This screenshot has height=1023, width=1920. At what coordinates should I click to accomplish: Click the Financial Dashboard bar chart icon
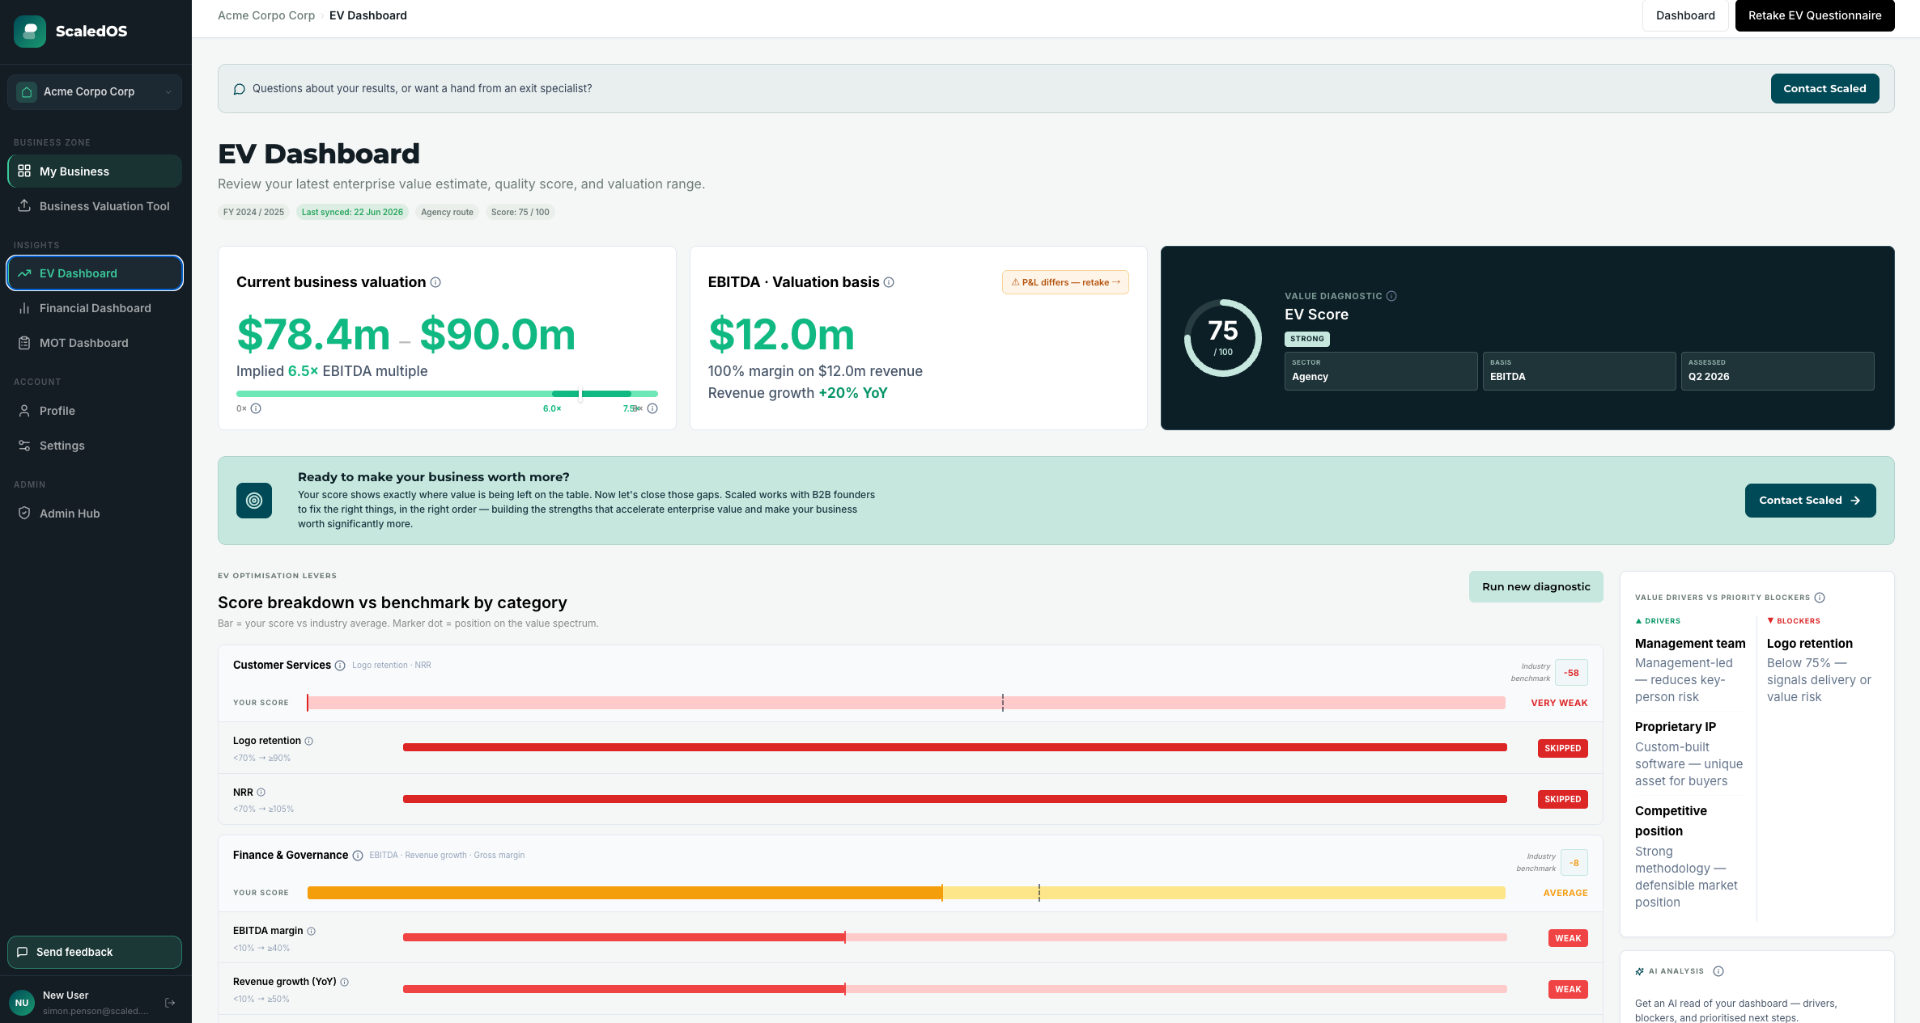tap(24, 308)
